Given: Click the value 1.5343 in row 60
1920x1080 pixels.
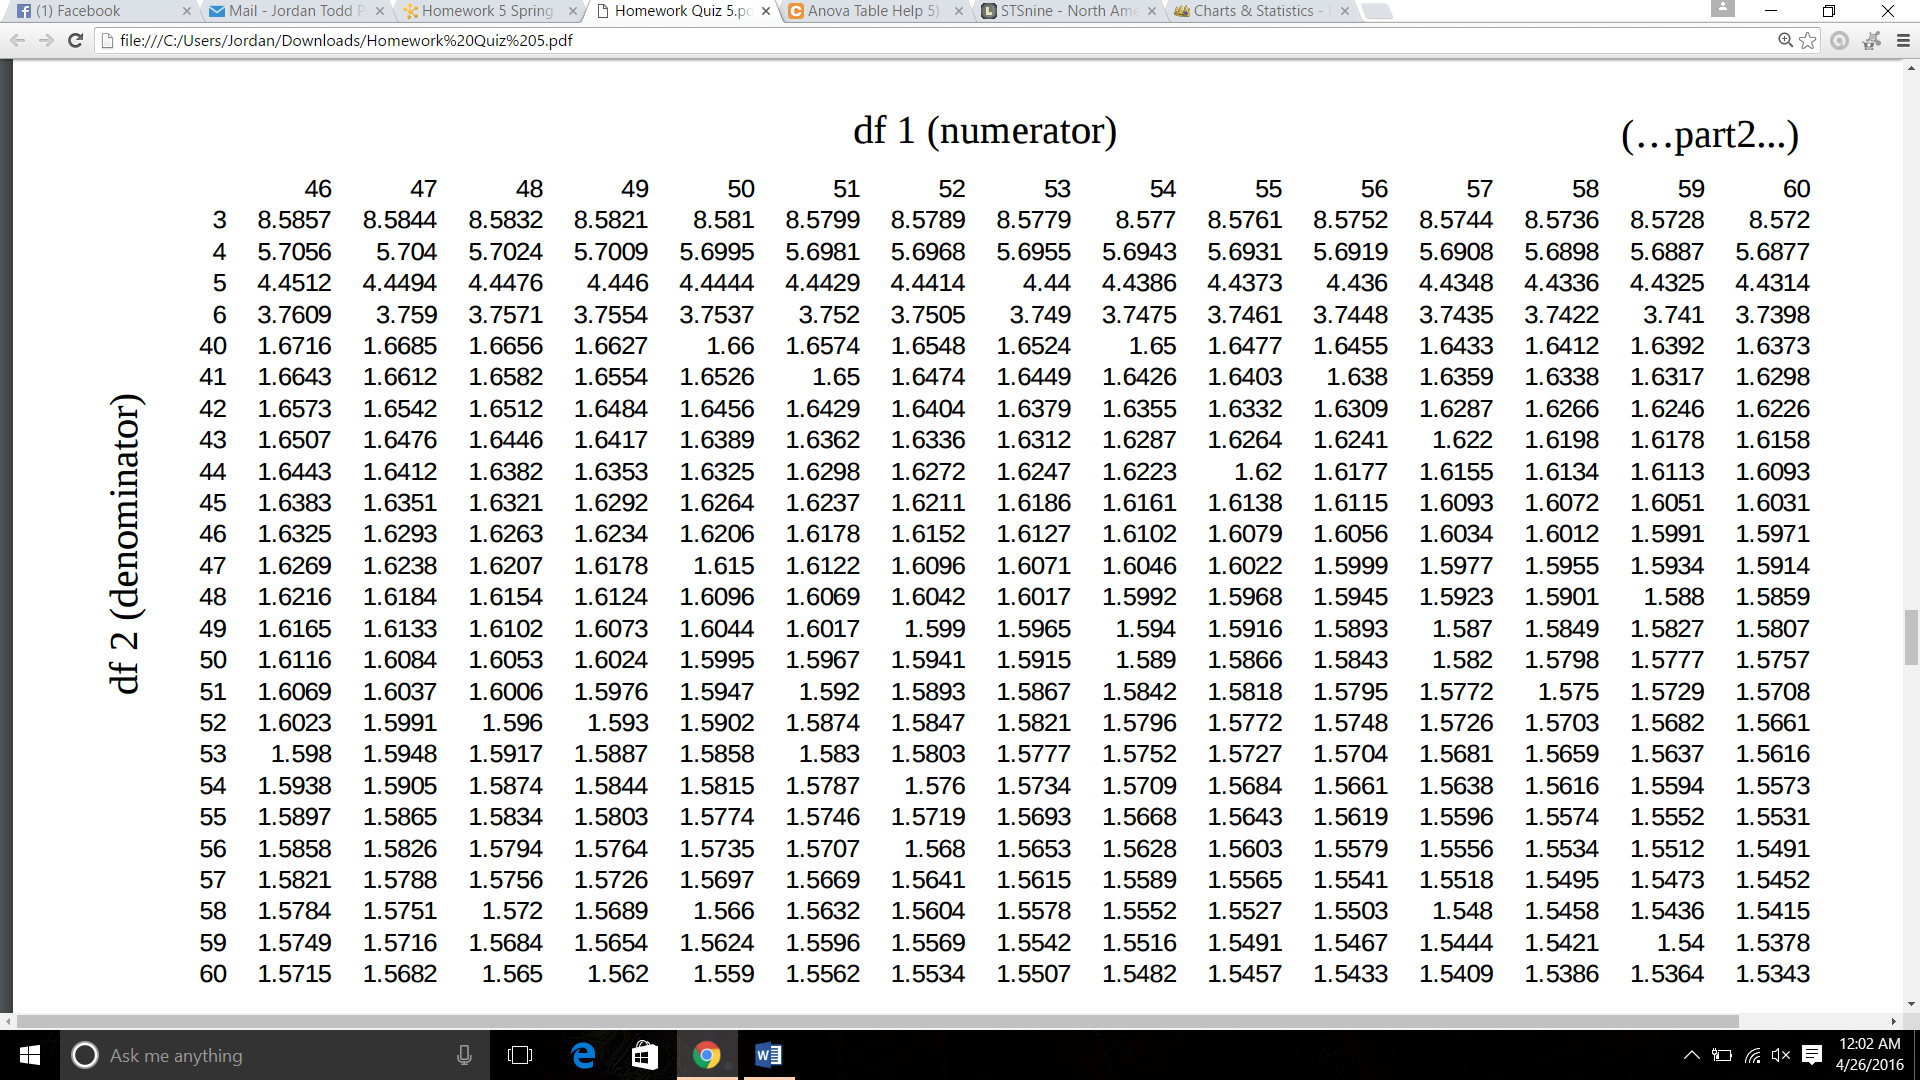Looking at the screenshot, I should tap(1773, 974).
